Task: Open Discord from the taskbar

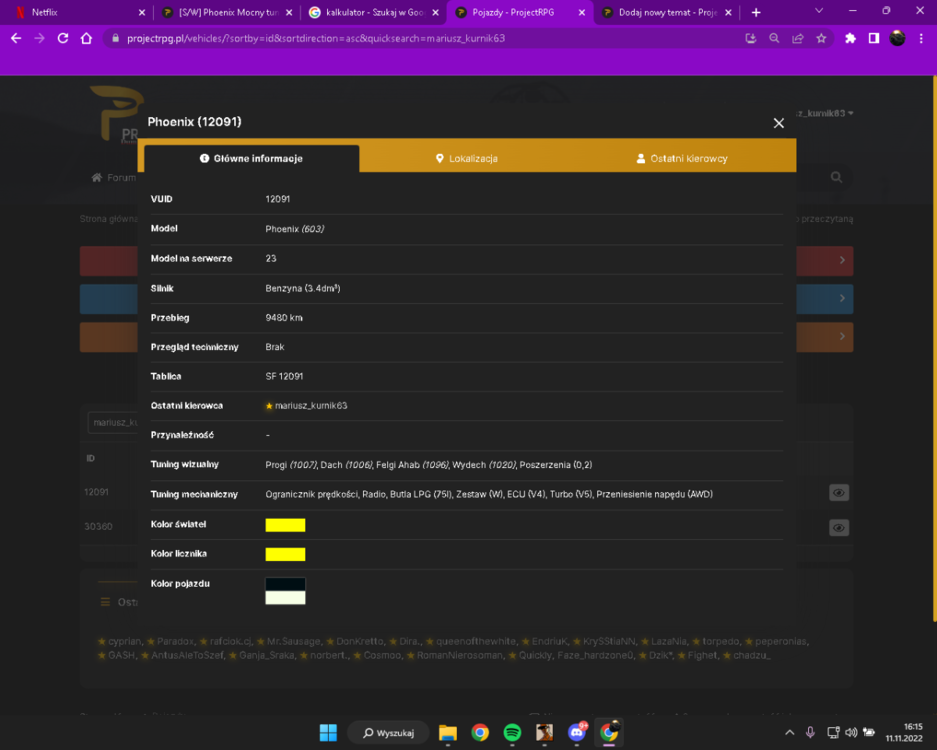Action: 577,732
